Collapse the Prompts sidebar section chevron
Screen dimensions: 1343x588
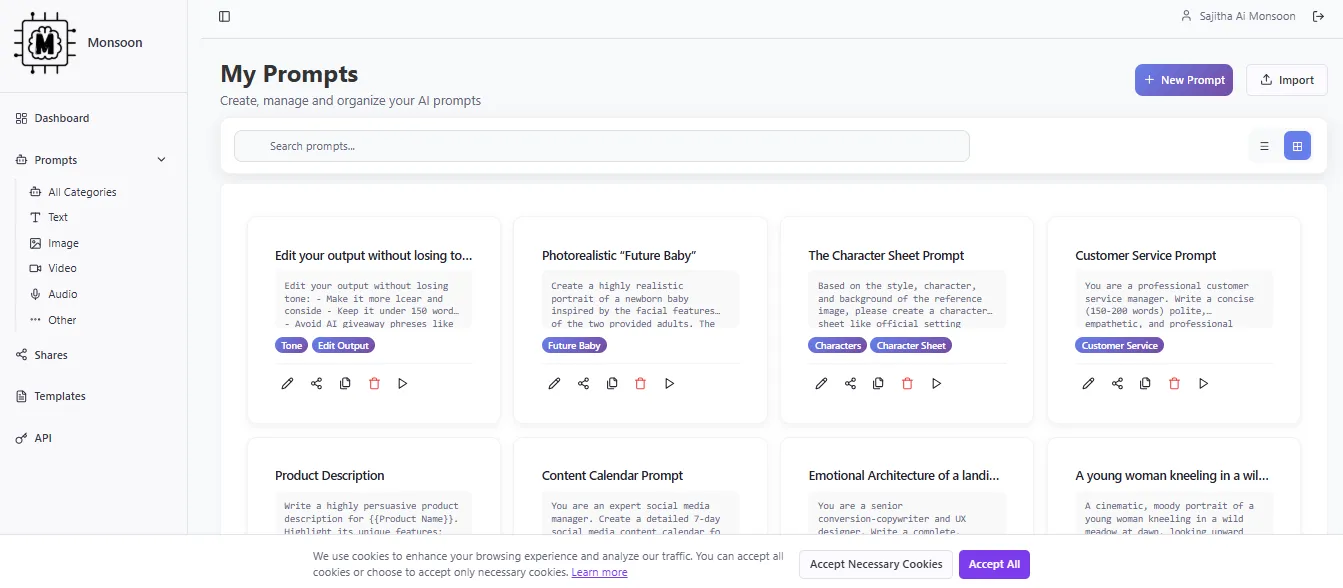coord(162,160)
